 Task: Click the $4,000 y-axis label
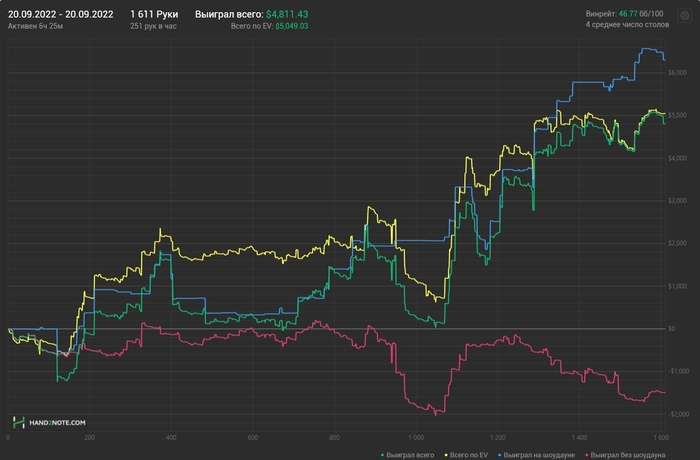click(677, 158)
